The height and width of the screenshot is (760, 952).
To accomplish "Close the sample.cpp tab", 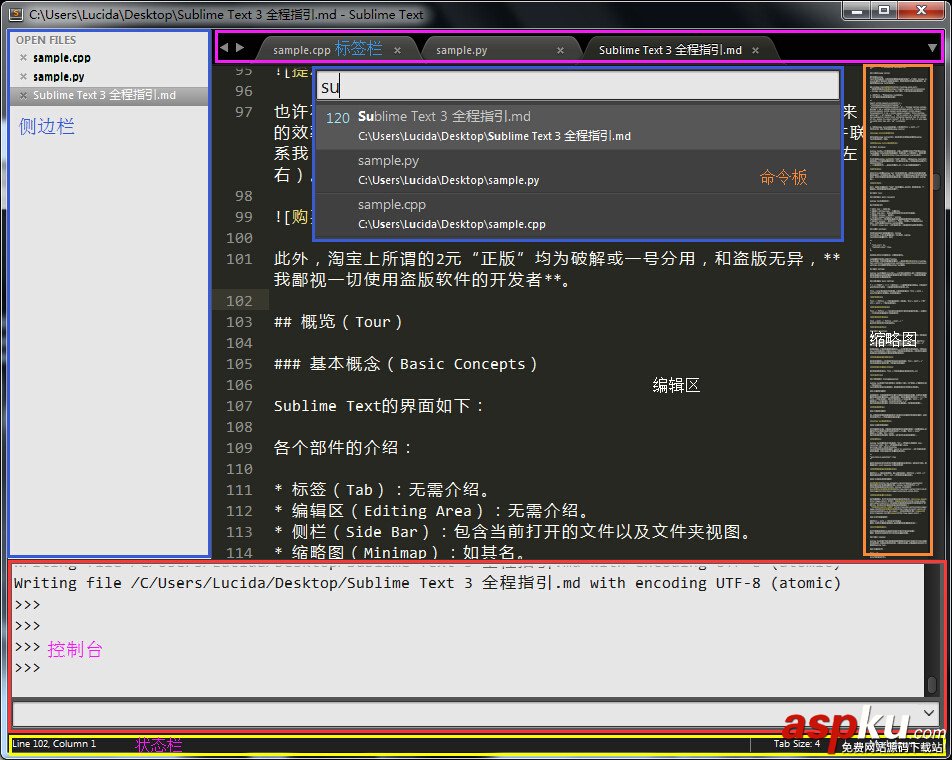I will point(397,50).
